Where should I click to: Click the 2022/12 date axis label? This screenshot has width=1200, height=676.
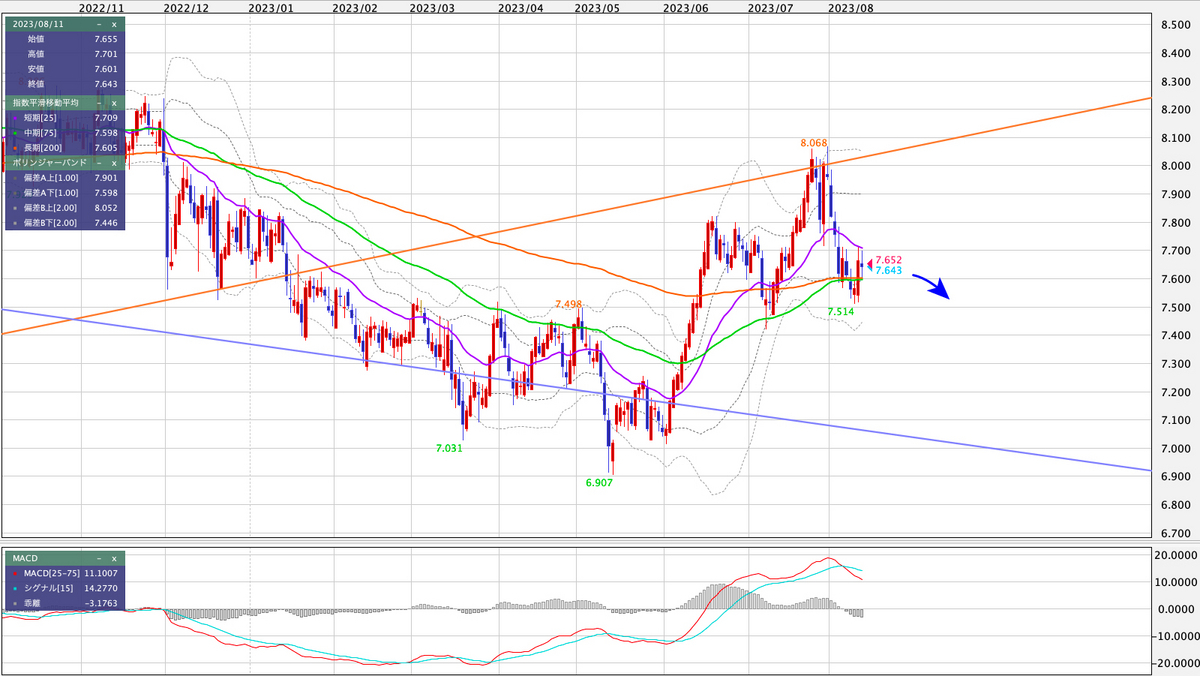(x=186, y=7)
